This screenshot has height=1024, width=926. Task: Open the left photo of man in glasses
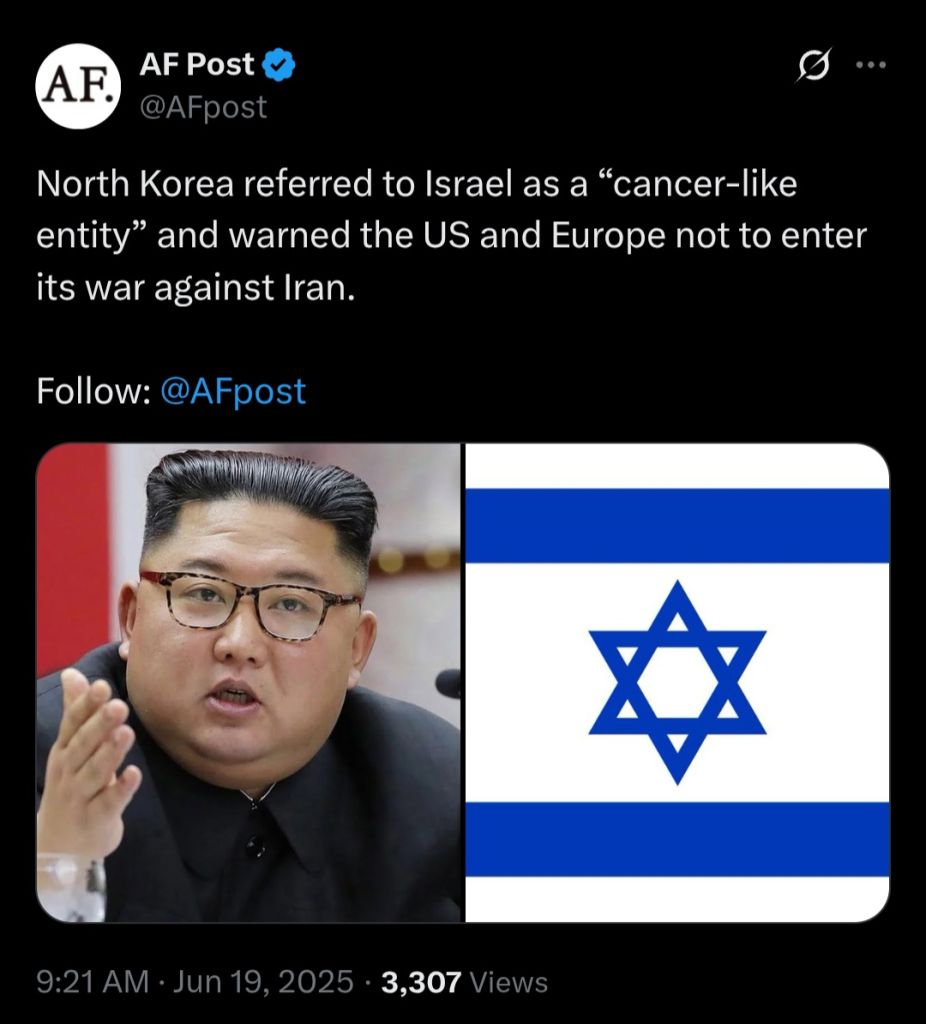pyautogui.click(x=248, y=682)
